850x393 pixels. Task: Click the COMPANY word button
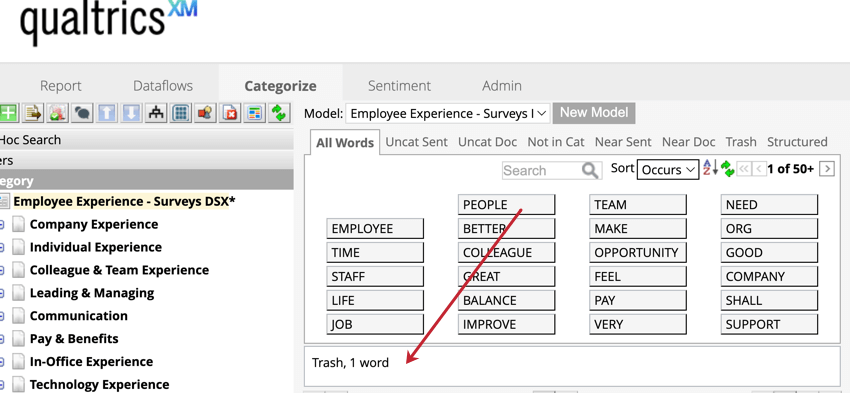pos(769,276)
